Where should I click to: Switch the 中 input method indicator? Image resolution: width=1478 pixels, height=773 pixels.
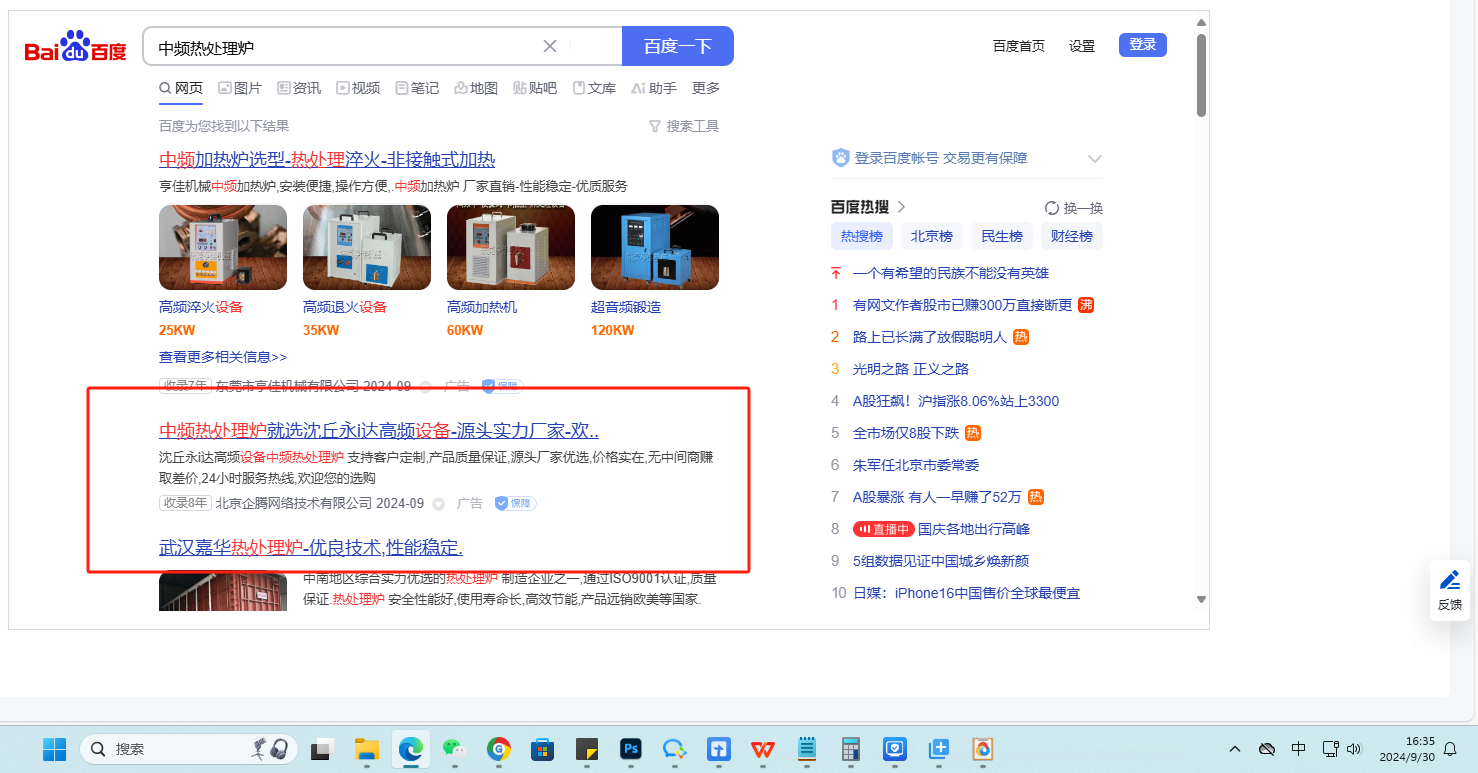(x=1299, y=749)
